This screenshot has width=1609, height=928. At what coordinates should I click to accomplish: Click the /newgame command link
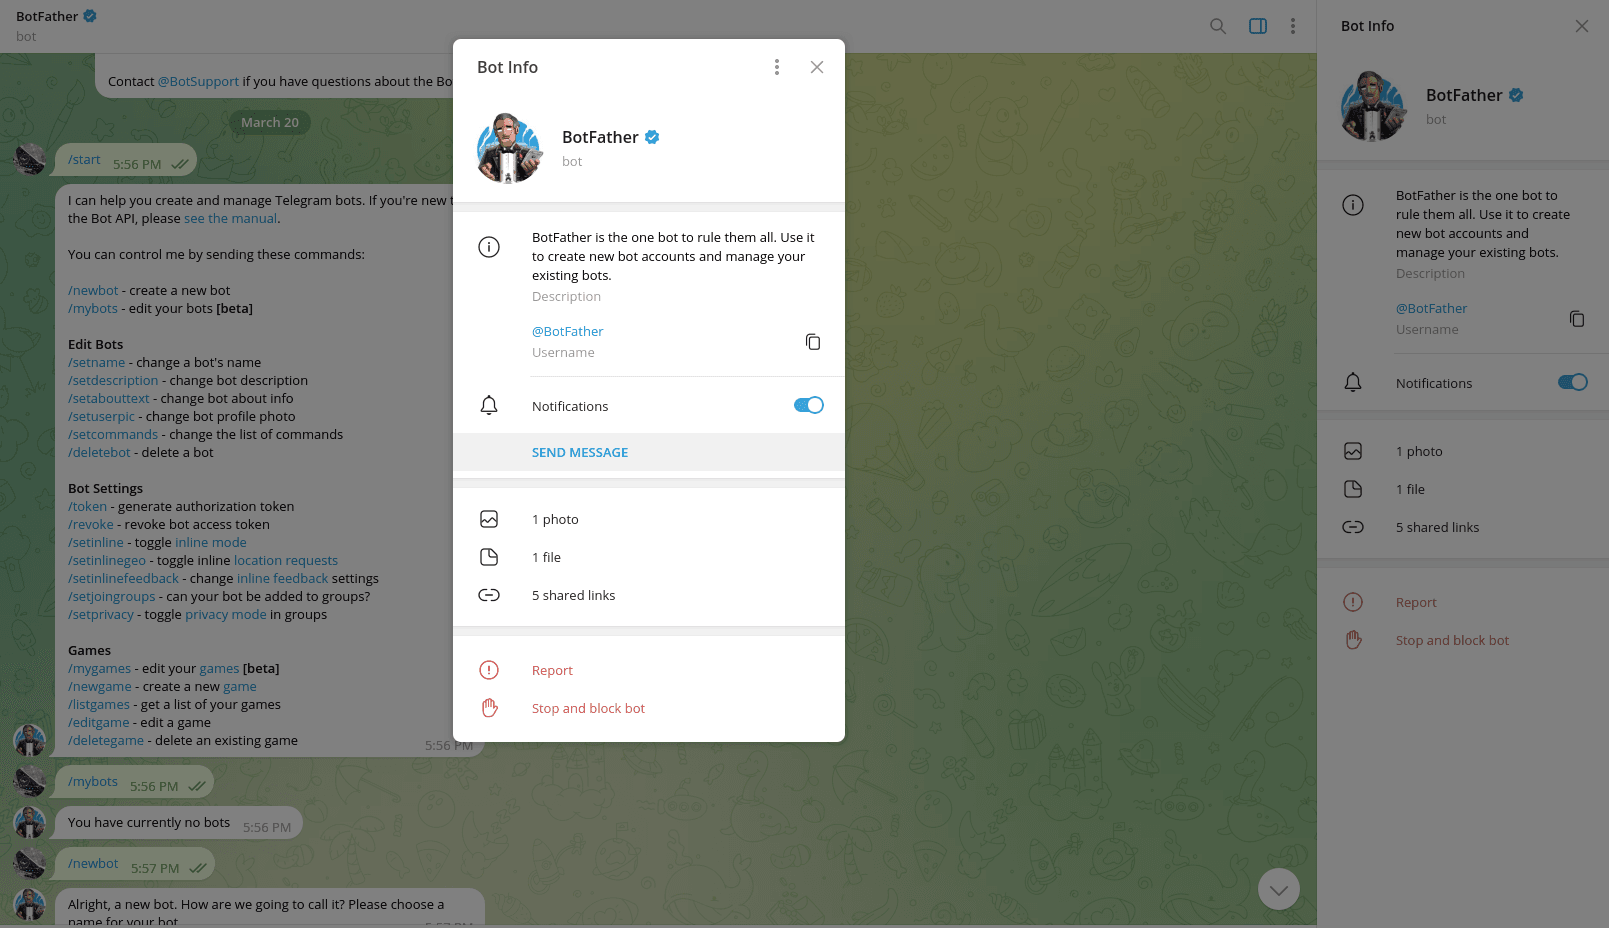pos(100,686)
